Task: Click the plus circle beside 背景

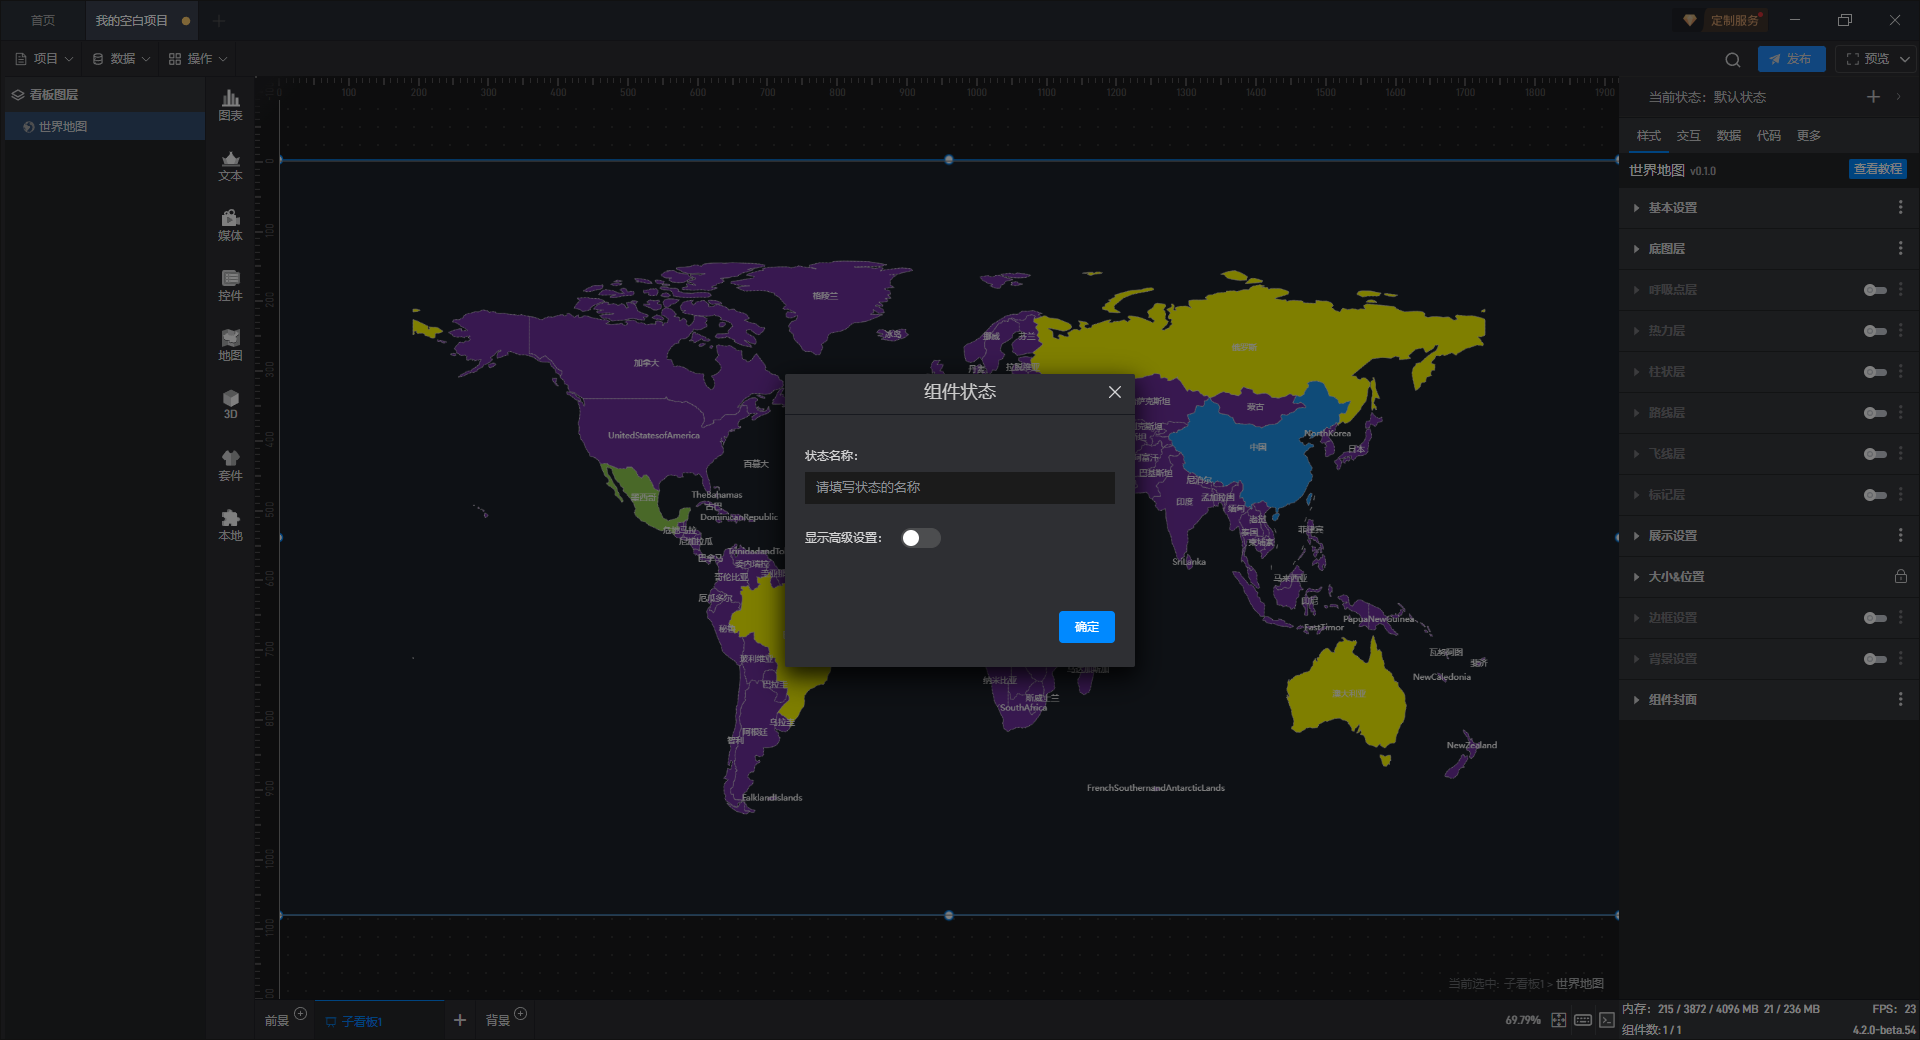Action: point(521,1013)
